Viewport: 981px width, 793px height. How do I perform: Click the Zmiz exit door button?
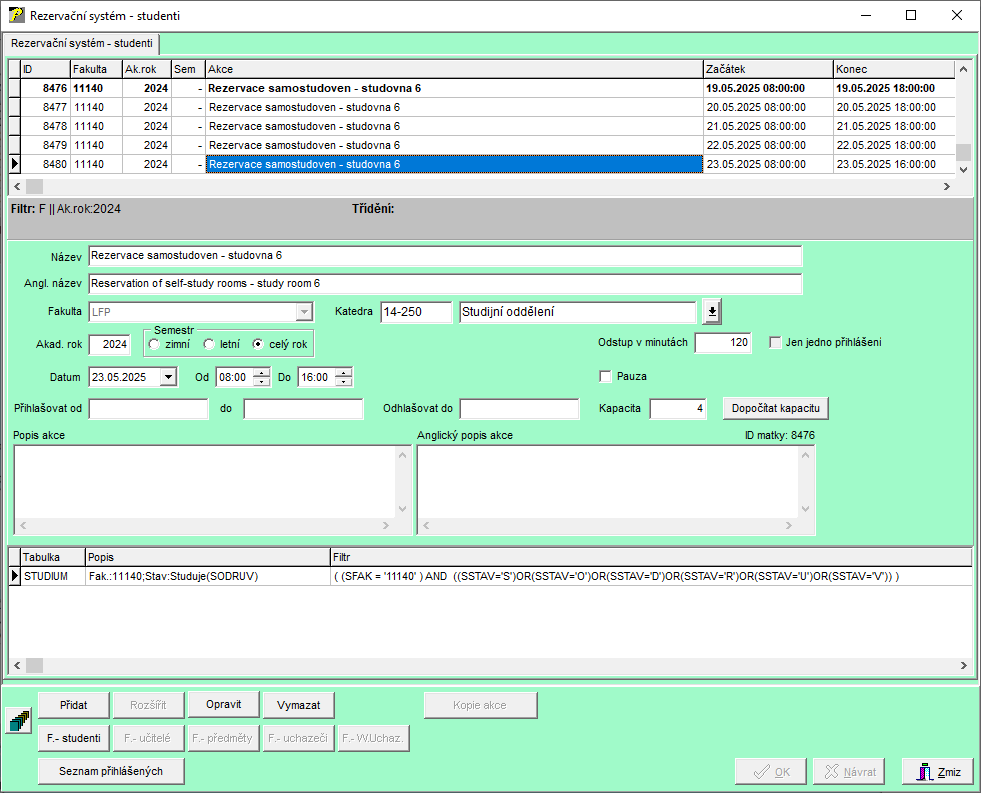coord(937,772)
